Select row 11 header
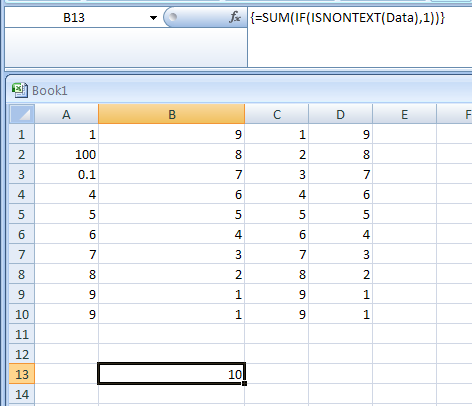The width and height of the screenshot is (472, 406). pos(22,334)
